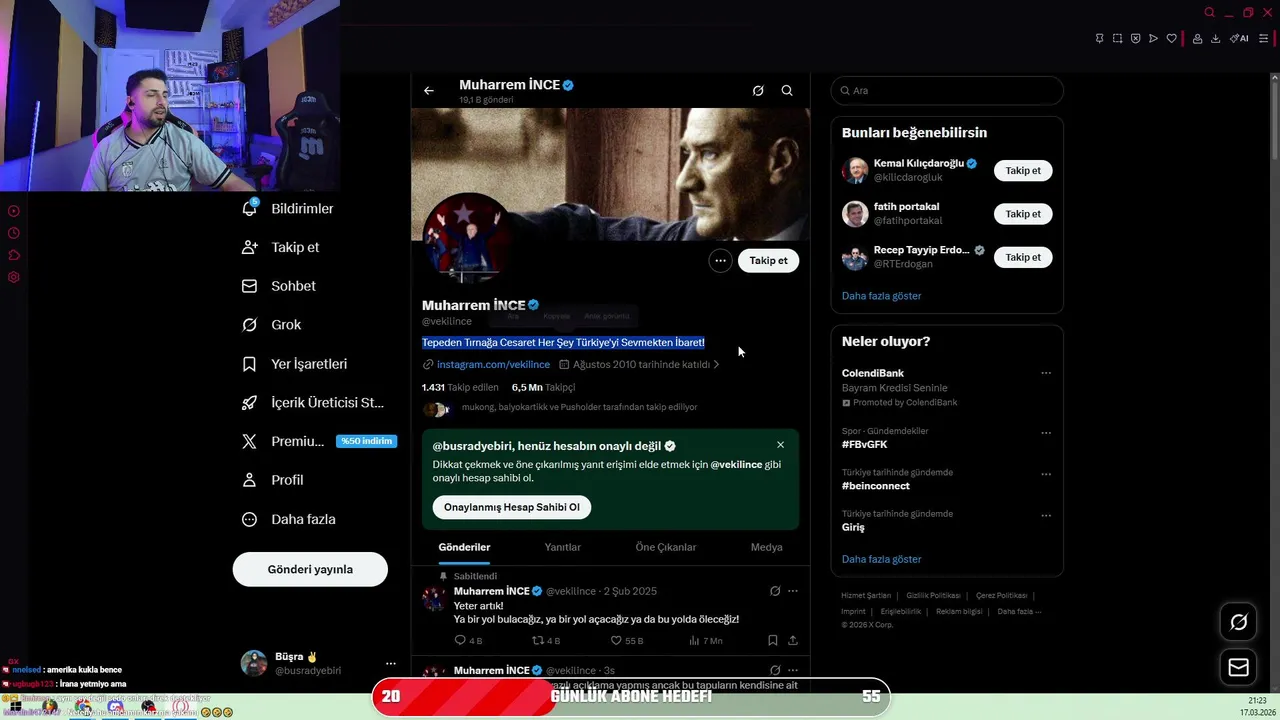Follow Muharrem İNCE with Takip et button
The width and height of the screenshot is (1280, 720).
point(769,260)
